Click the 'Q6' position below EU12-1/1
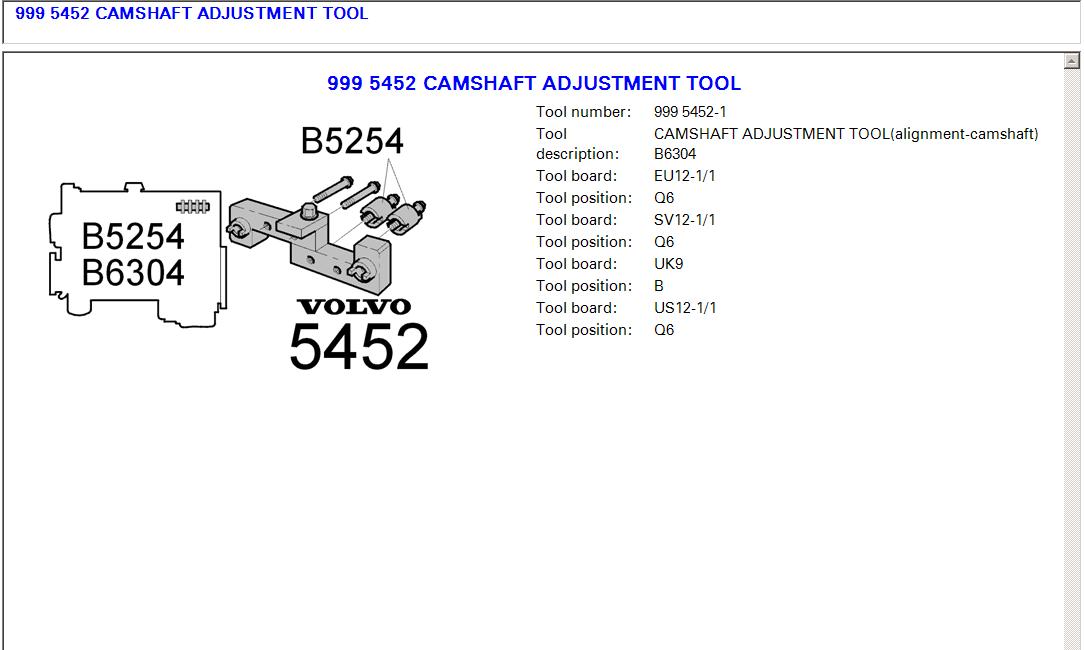 pos(664,198)
